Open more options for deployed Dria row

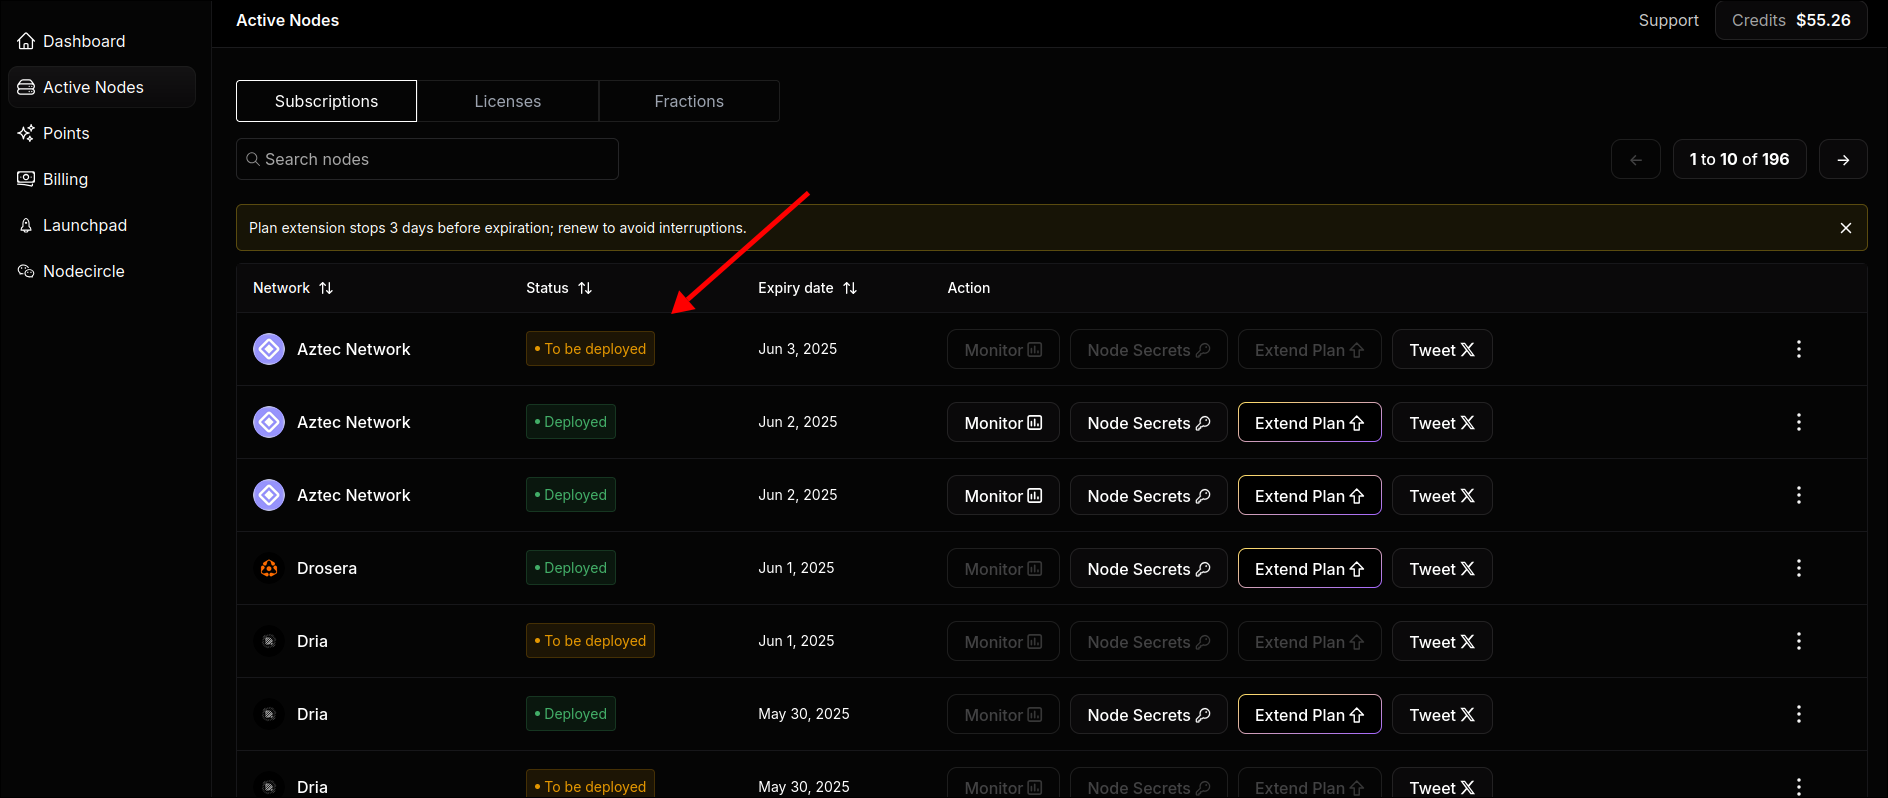[x=1799, y=714]
